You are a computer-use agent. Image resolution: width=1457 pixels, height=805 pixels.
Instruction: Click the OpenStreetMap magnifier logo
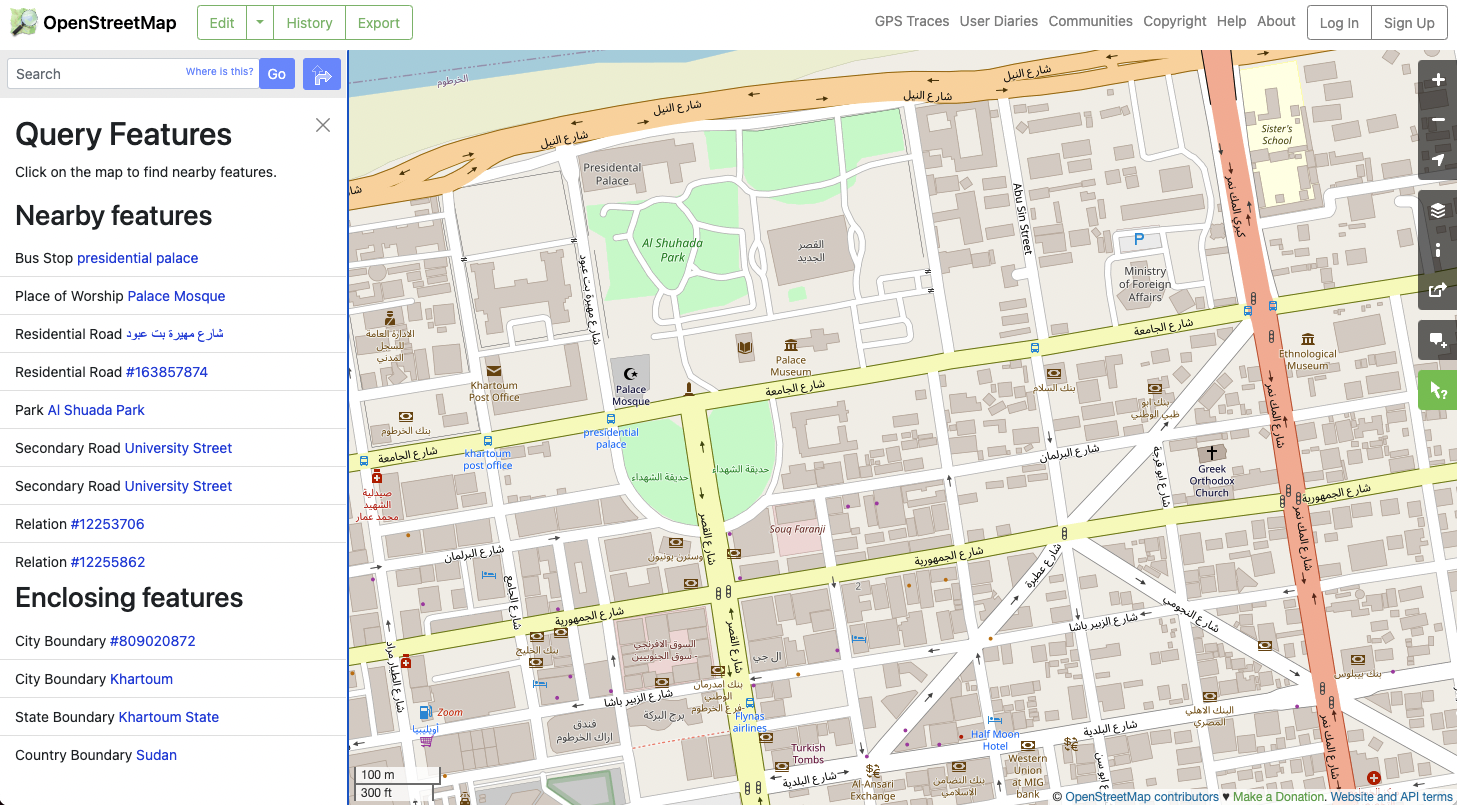click(24, 22)
